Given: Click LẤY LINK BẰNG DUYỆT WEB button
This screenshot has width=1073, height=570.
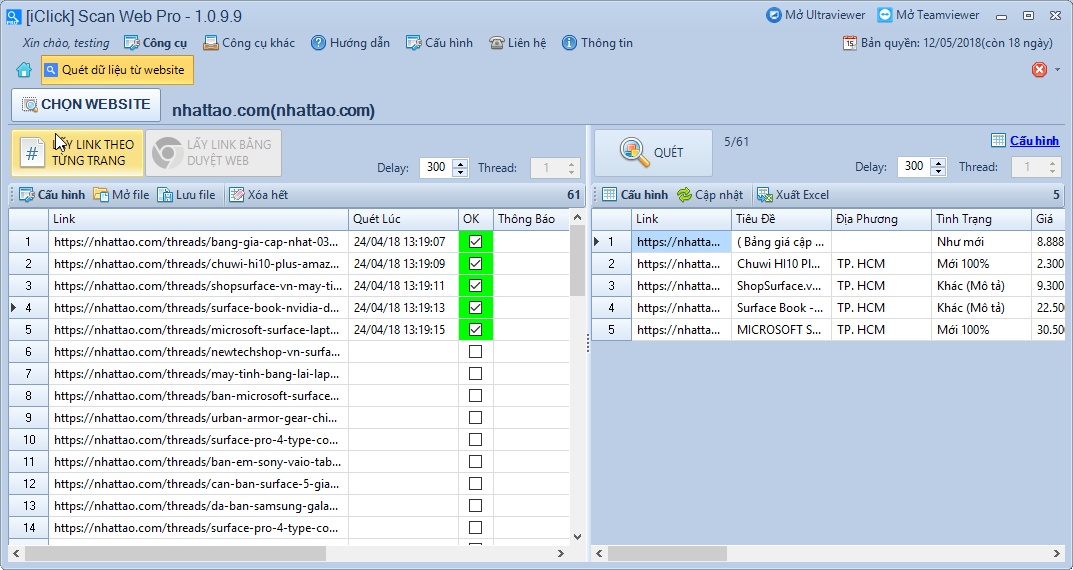Looking at the screenshot, I should point(214,153).
